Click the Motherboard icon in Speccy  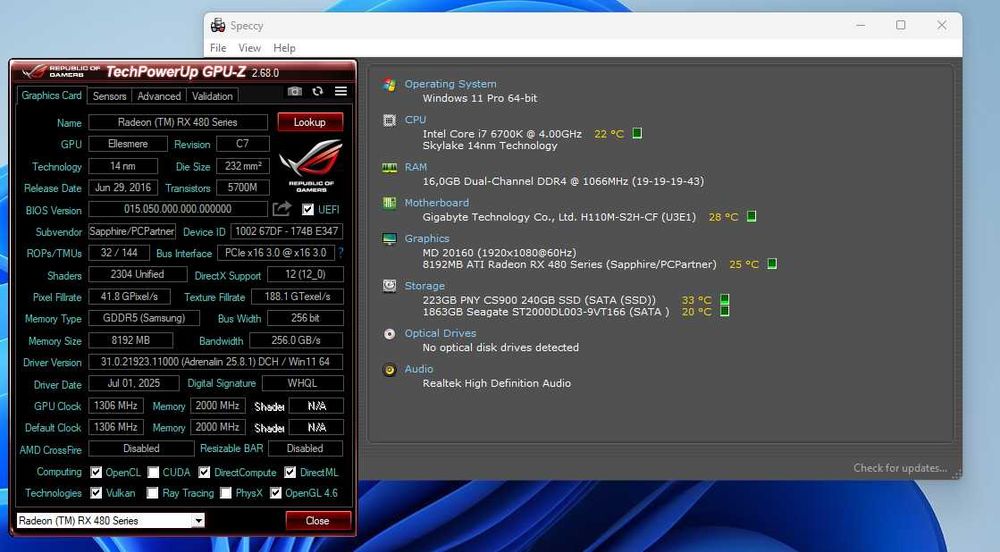(389, 203)
